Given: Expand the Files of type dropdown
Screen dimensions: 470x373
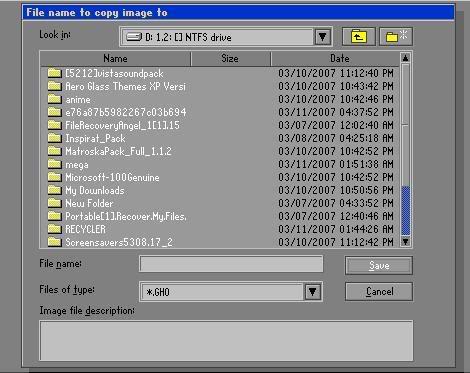Looking at the screenshot, I should click(x=312, y=292).
